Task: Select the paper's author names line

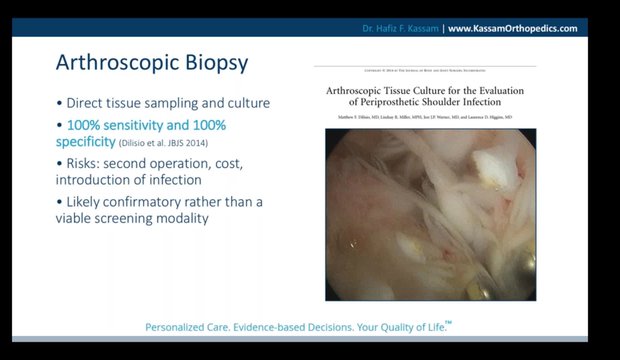Action: 425,117
